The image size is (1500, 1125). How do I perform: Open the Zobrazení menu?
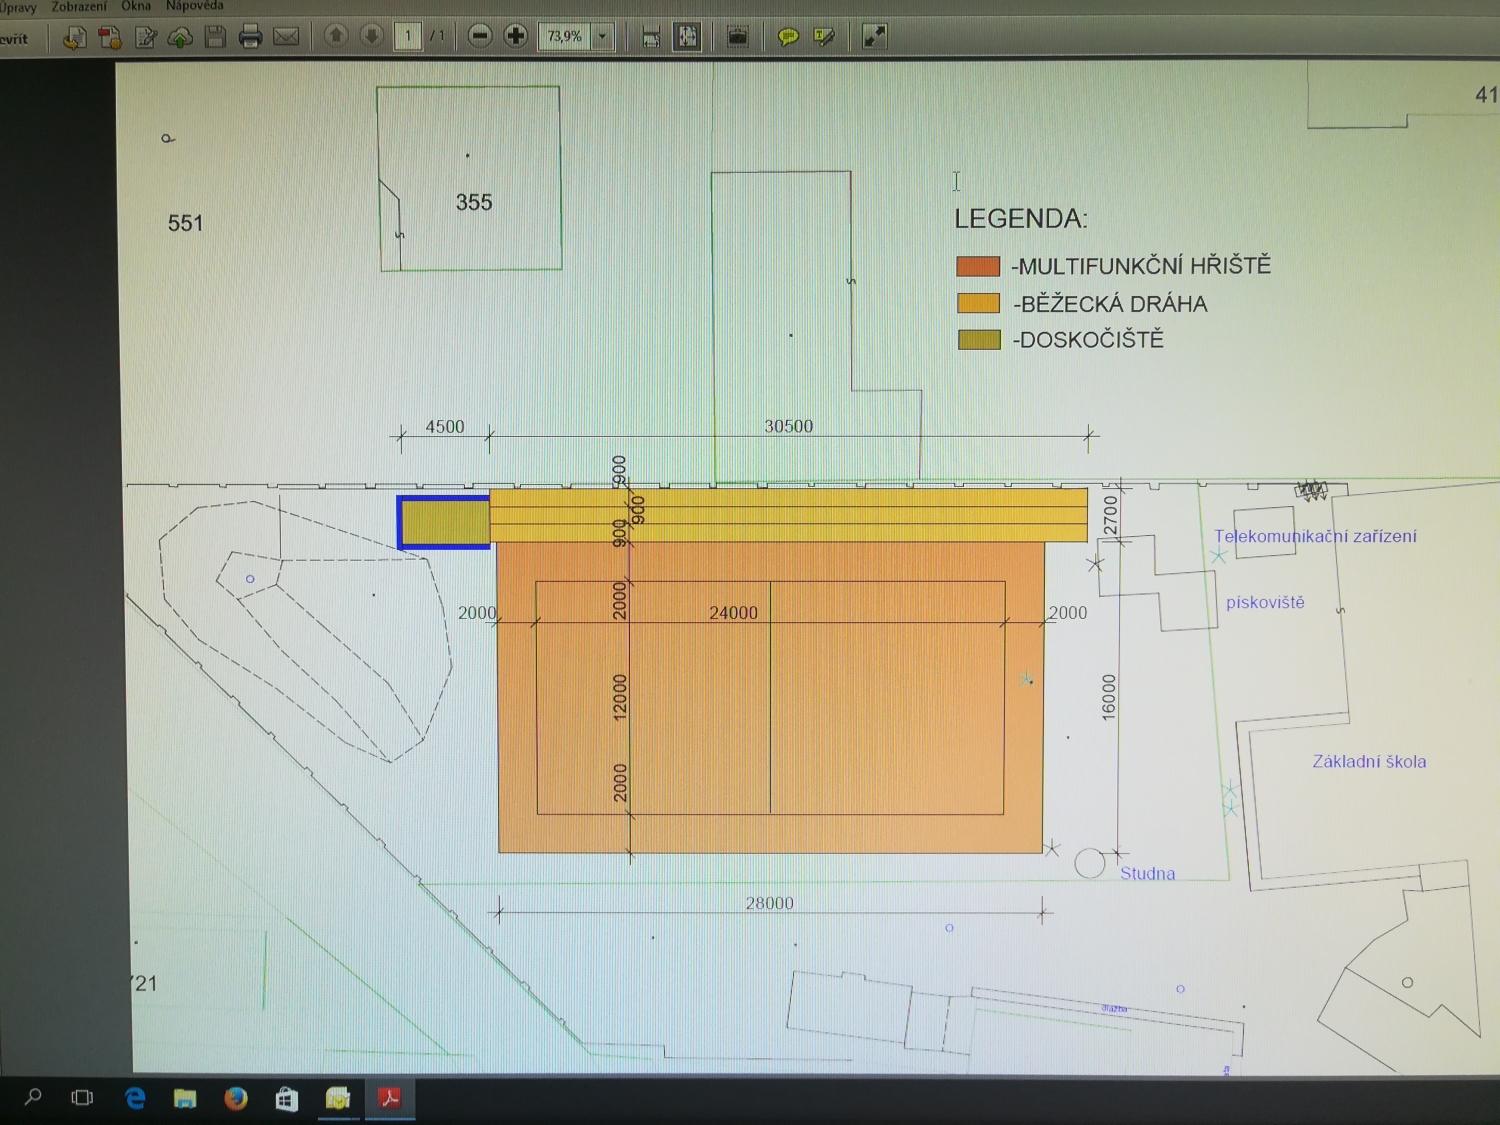[79, 7]
